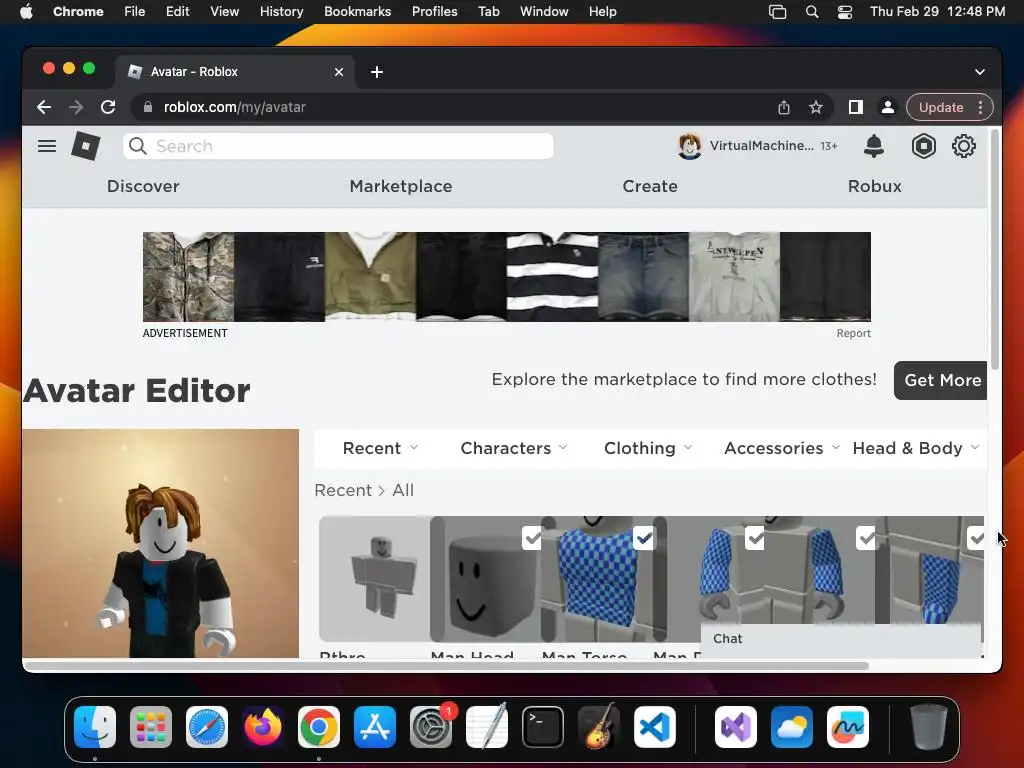Image resolution: width=1024 pixels, height=768 pixels.
Task: Click the VirtualMachine avatar headshot
Action: pos(690,146)
